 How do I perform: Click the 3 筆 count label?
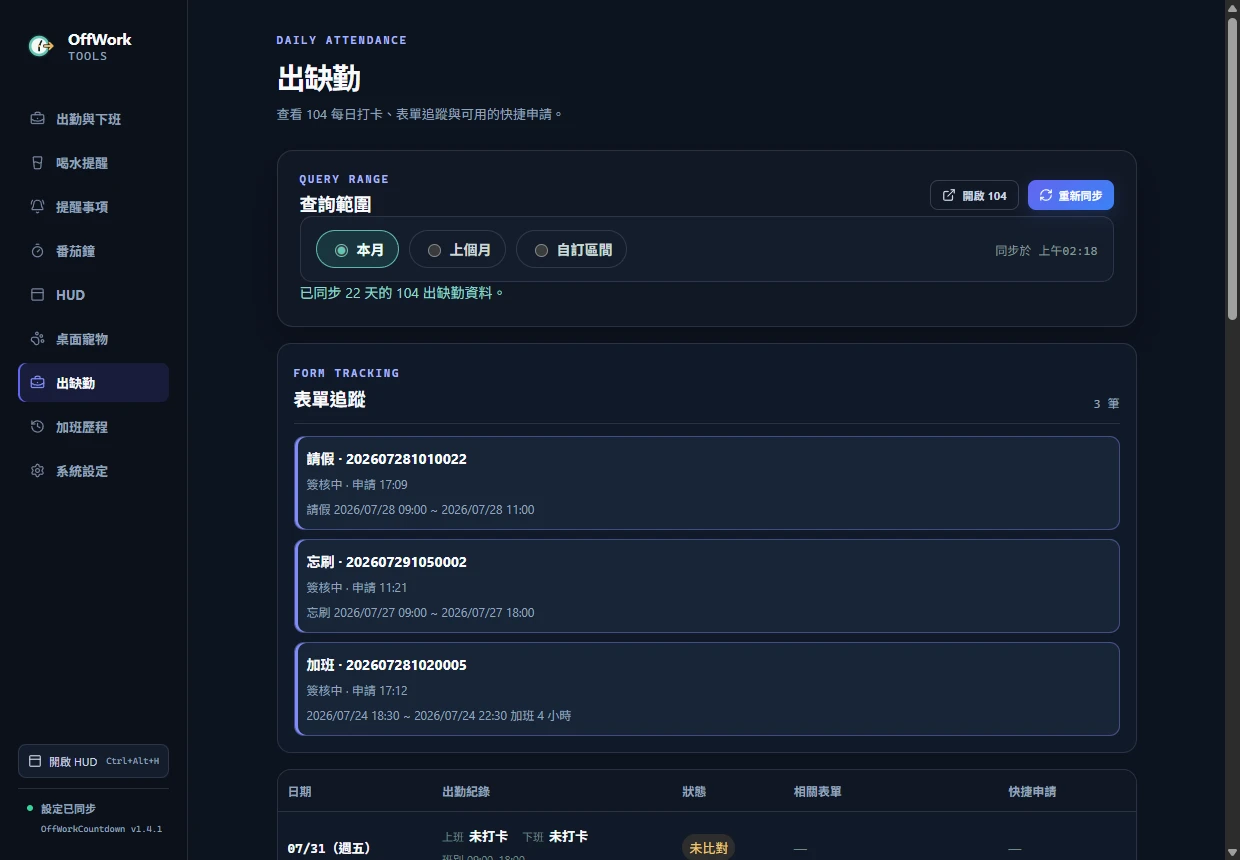tap(1106, 404)
